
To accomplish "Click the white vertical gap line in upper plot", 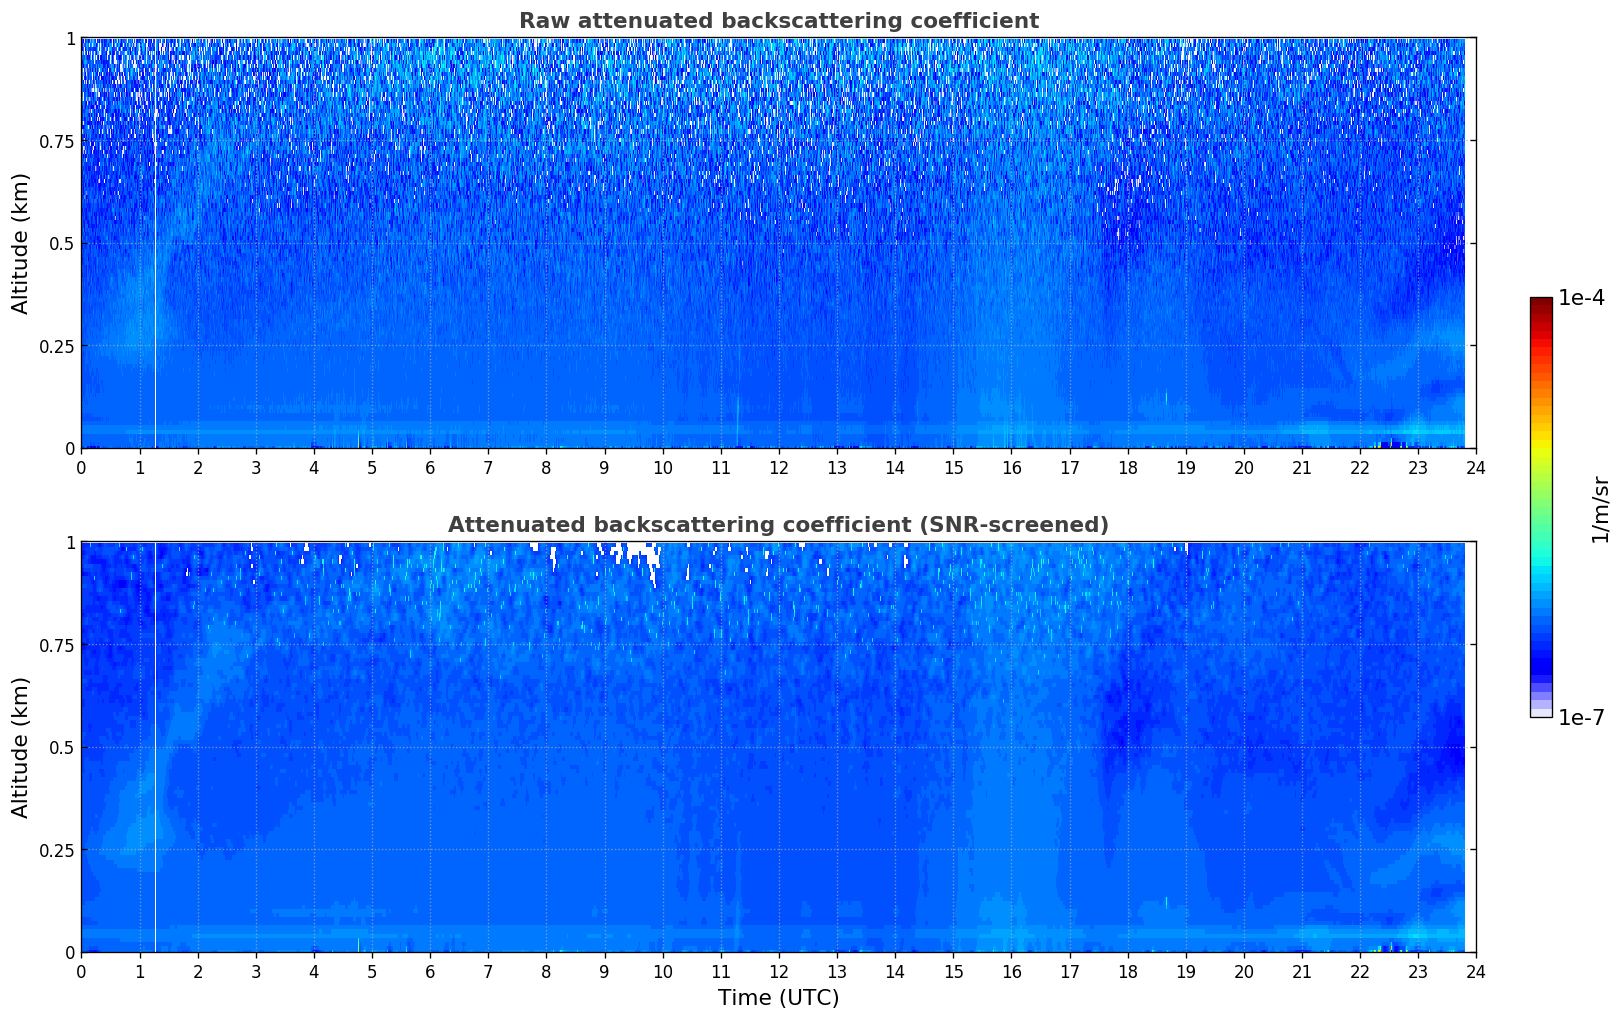I will (x=156, y=243).
